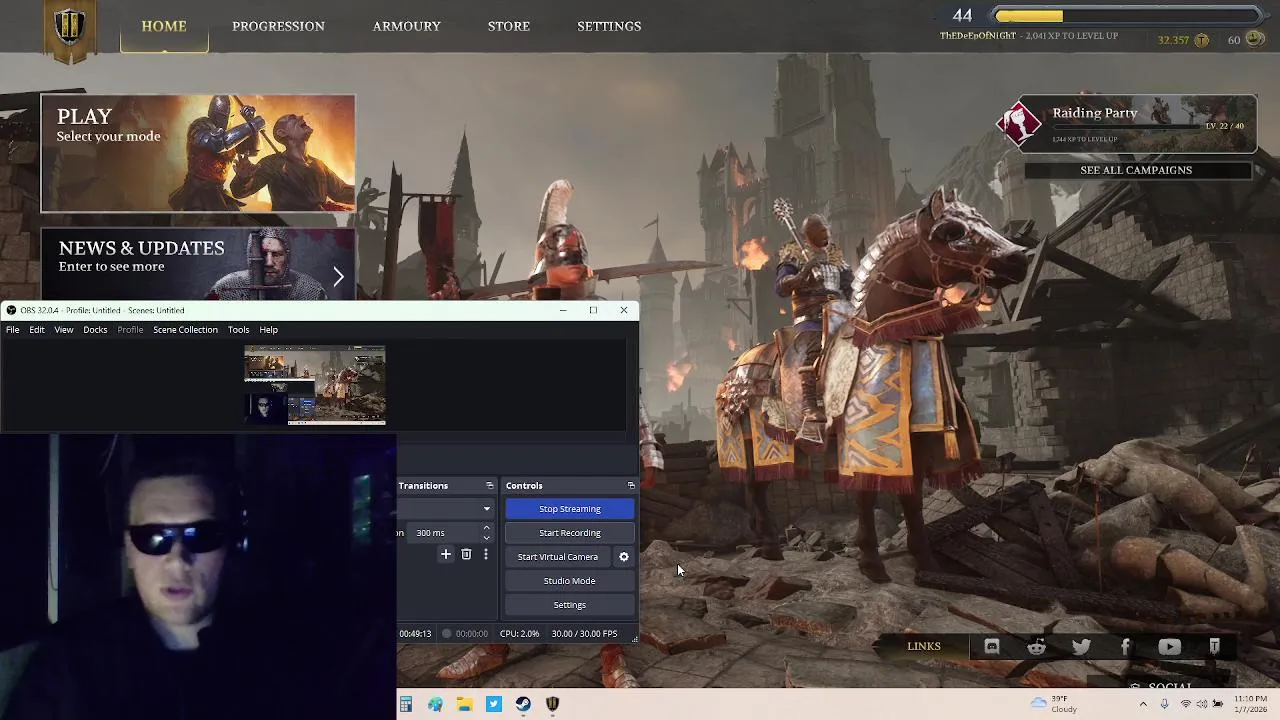Open the Torn Banner link icon
Image resolution: width=1280 pixels, height=720 pixels.
click(x=1214, y=647)
